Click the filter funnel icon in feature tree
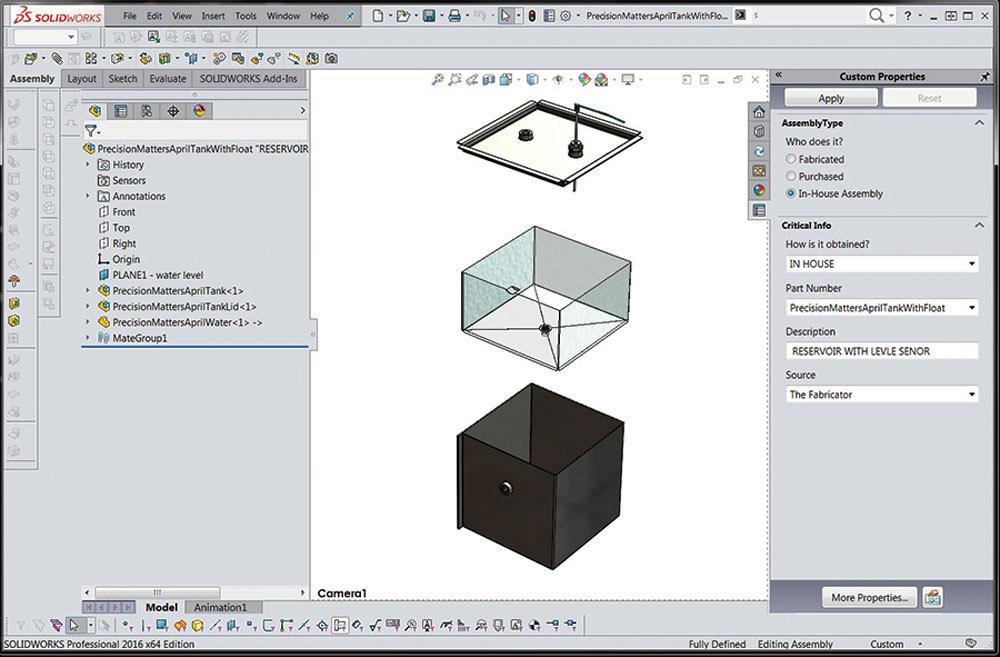The width and height of the screenshot is (1000, 657). (91, 131)
